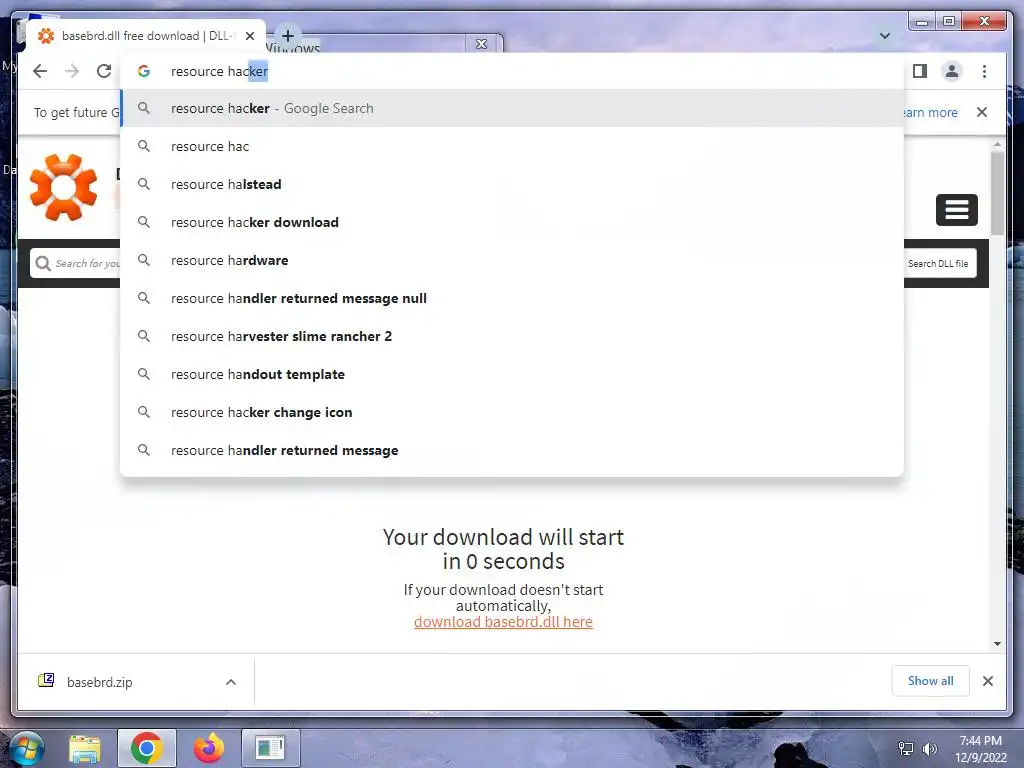Click the fourth taskbar application icon
This screenshot has width=1024, height=768.
(x=270, y=748)
